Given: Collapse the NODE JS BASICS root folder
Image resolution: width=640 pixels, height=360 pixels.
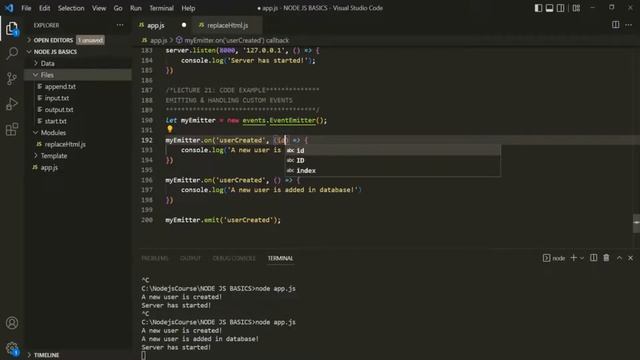Looking at the screenshot, I should 55,52.
